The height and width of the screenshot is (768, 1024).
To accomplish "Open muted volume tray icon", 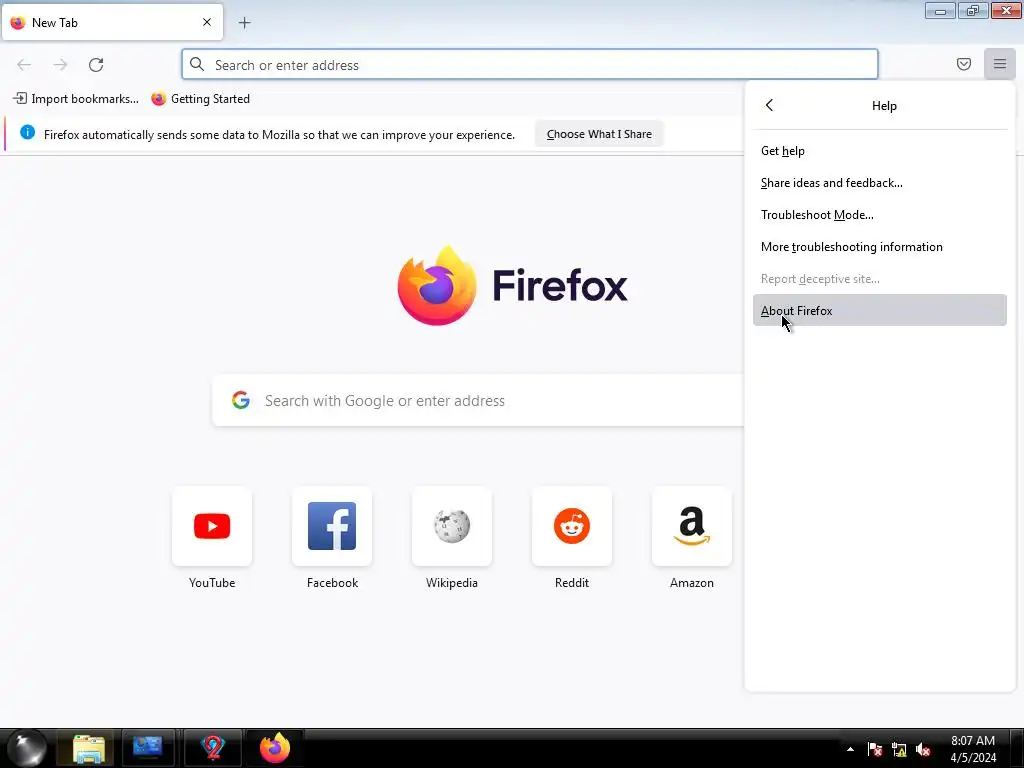I will pyautogui.click(x=923, y=750).
